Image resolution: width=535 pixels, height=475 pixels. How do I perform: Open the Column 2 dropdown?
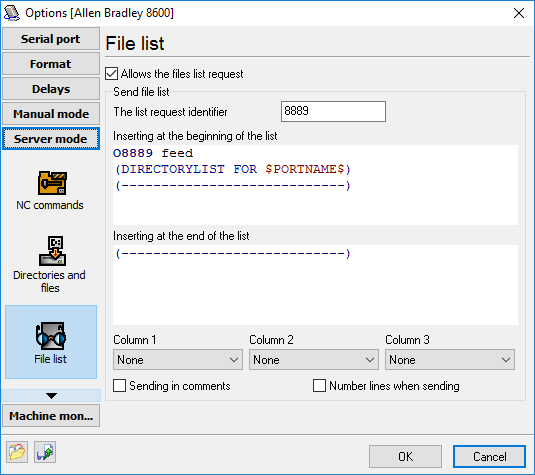314,360
